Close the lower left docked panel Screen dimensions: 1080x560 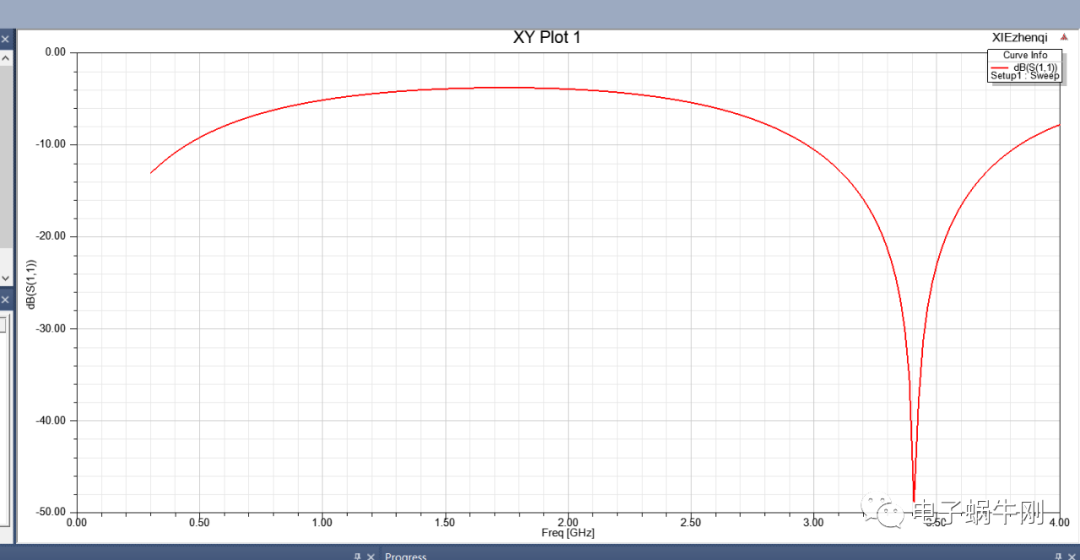tap(4, 300)
